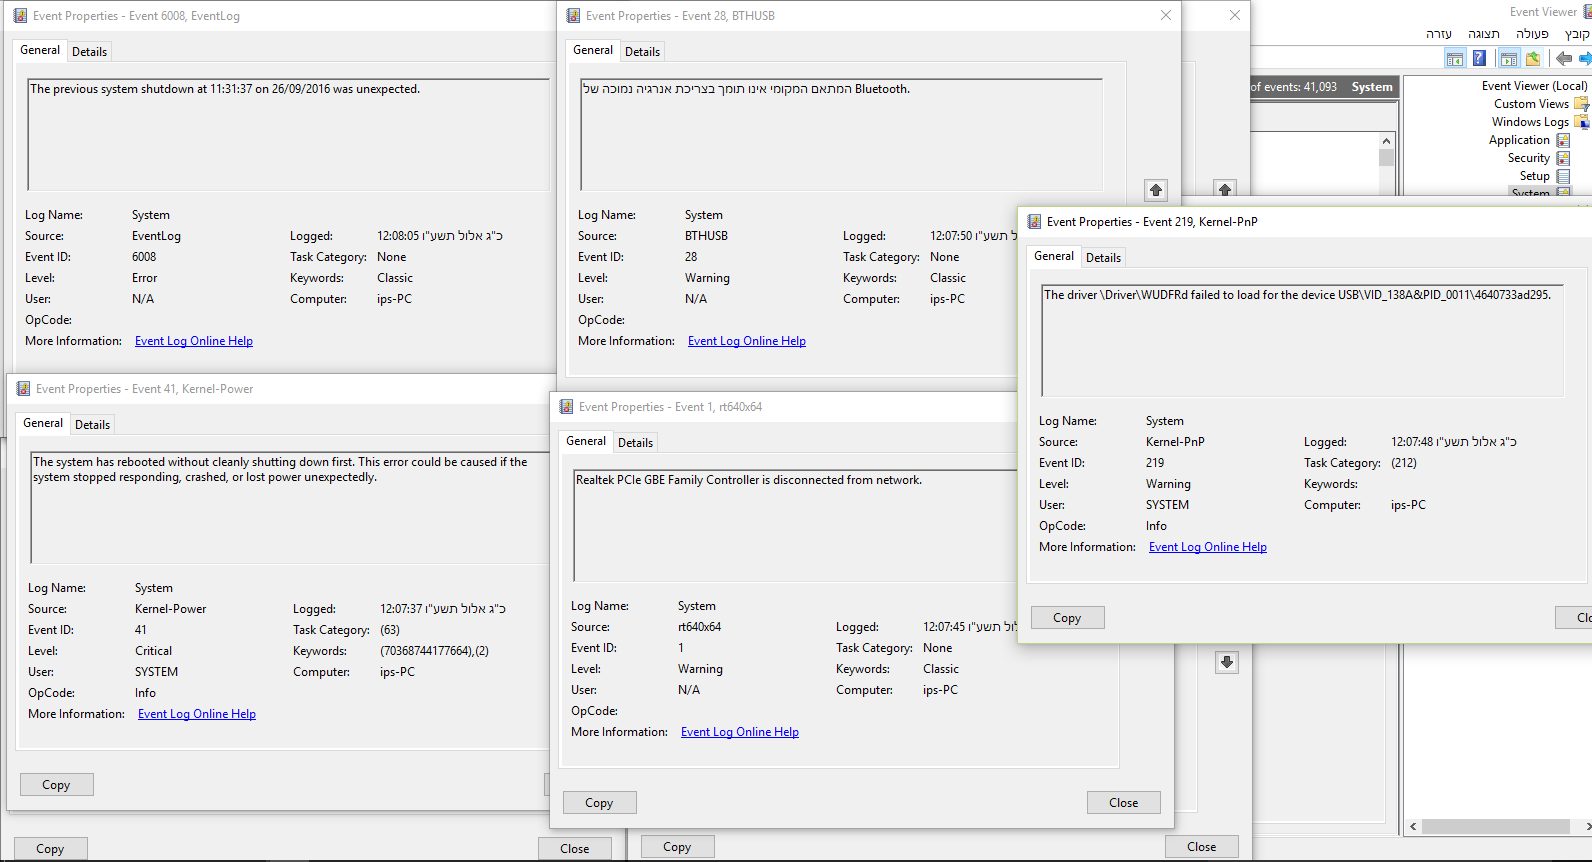The width and height of the screenshot is (1592, 862).
Task: Click the rebooted-without-cleanly-shutting-down description text
Action: (280, 470)
